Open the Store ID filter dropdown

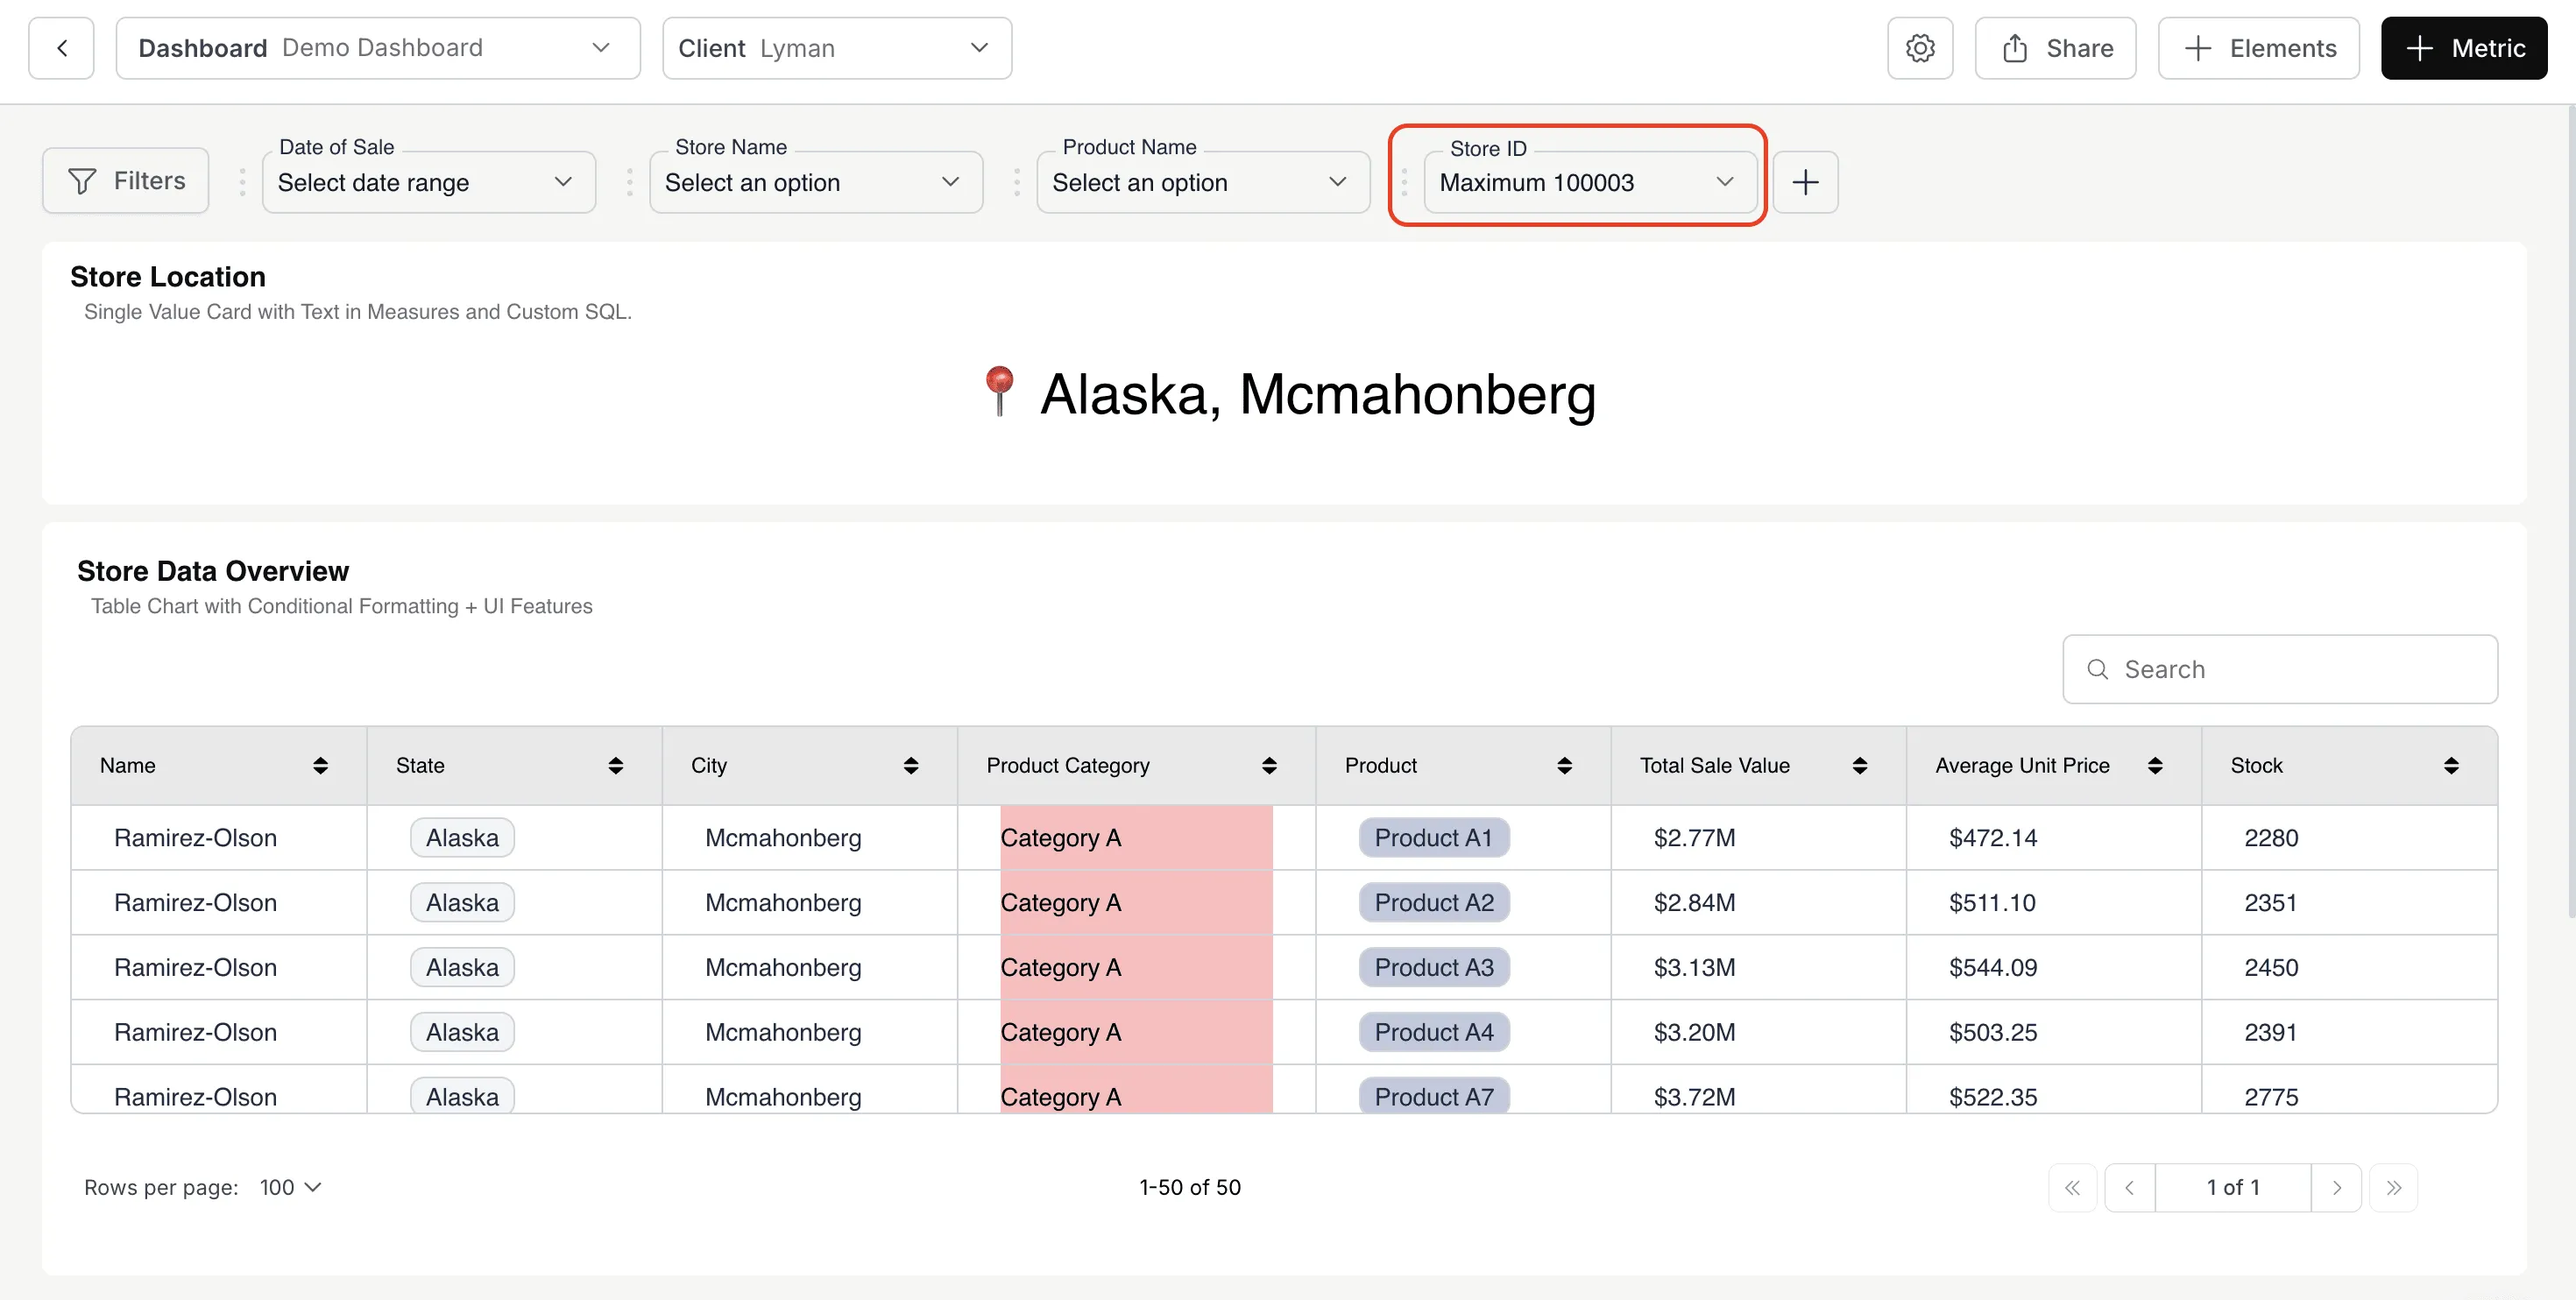click(1590, 182)
